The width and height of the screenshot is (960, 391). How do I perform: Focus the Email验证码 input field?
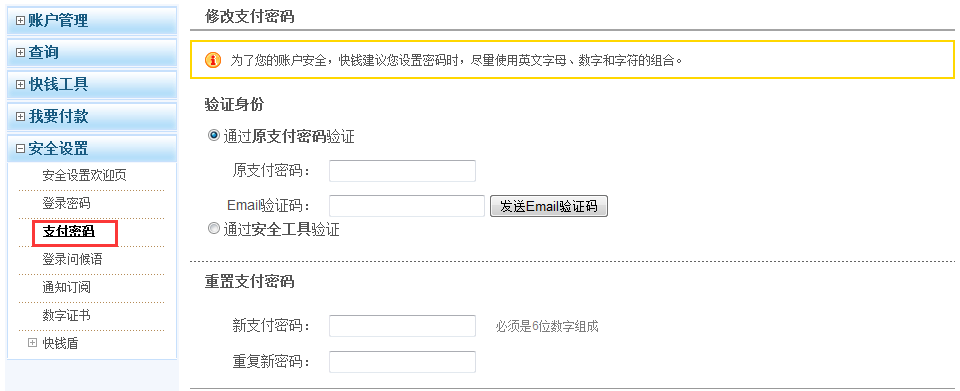(x=407, y=206)
